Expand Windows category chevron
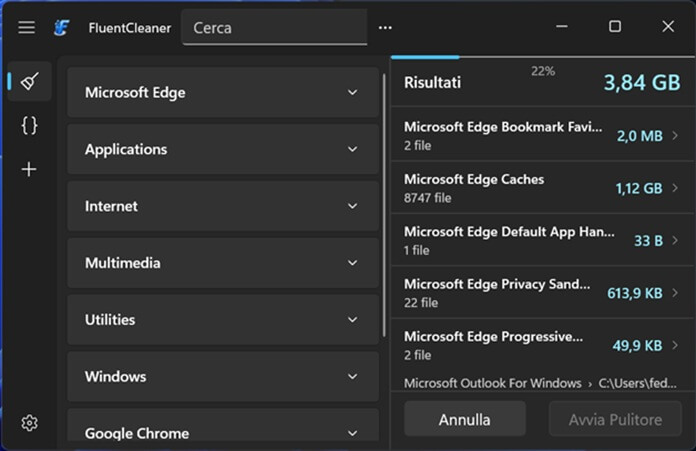696x451 pixels. (352, 376)
